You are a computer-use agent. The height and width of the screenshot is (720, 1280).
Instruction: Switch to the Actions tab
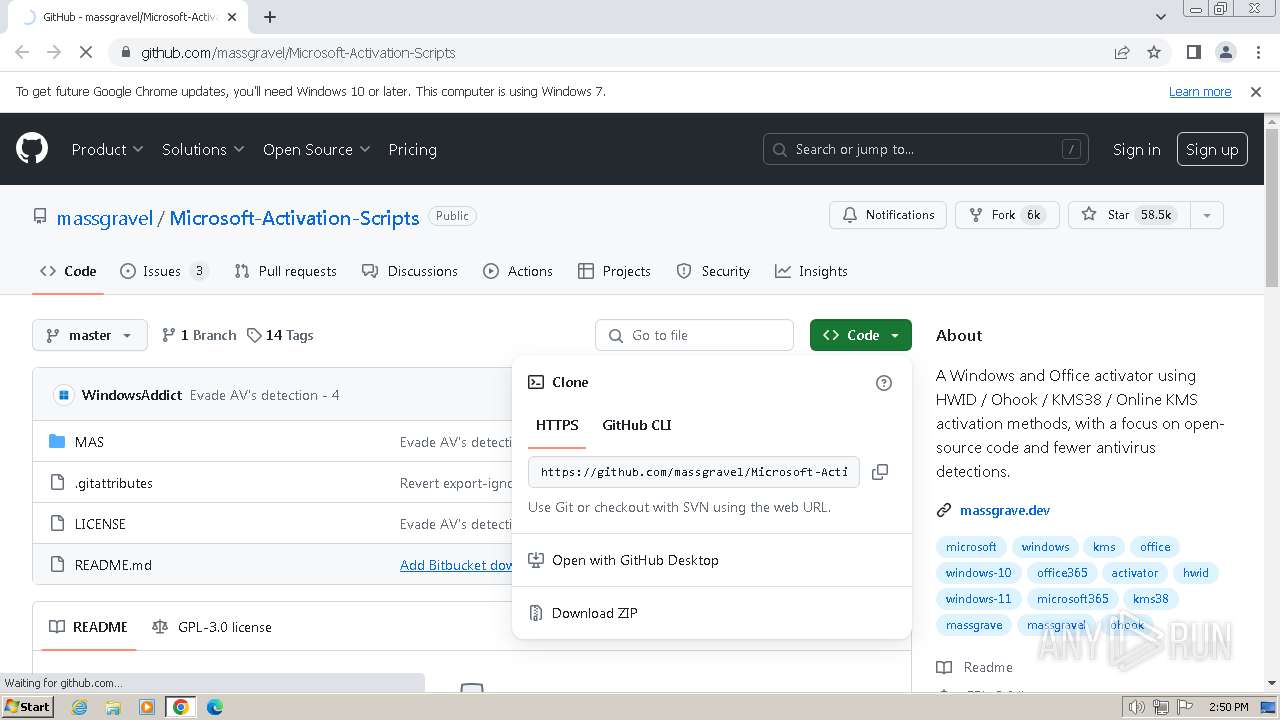[518, 271]
